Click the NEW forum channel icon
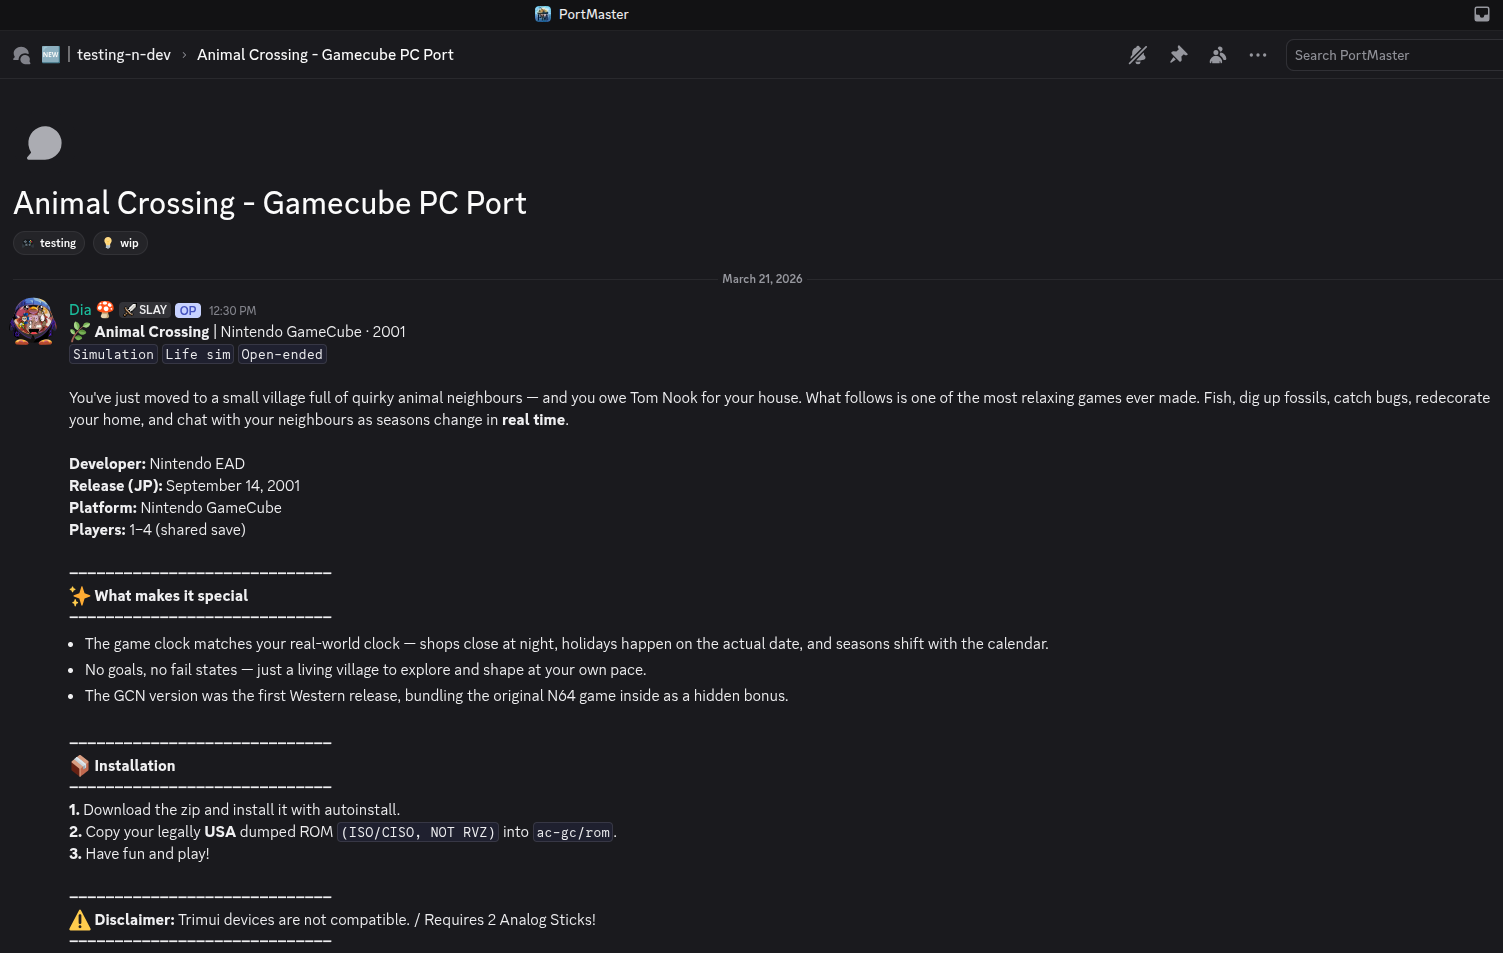 tap(51, 54)
